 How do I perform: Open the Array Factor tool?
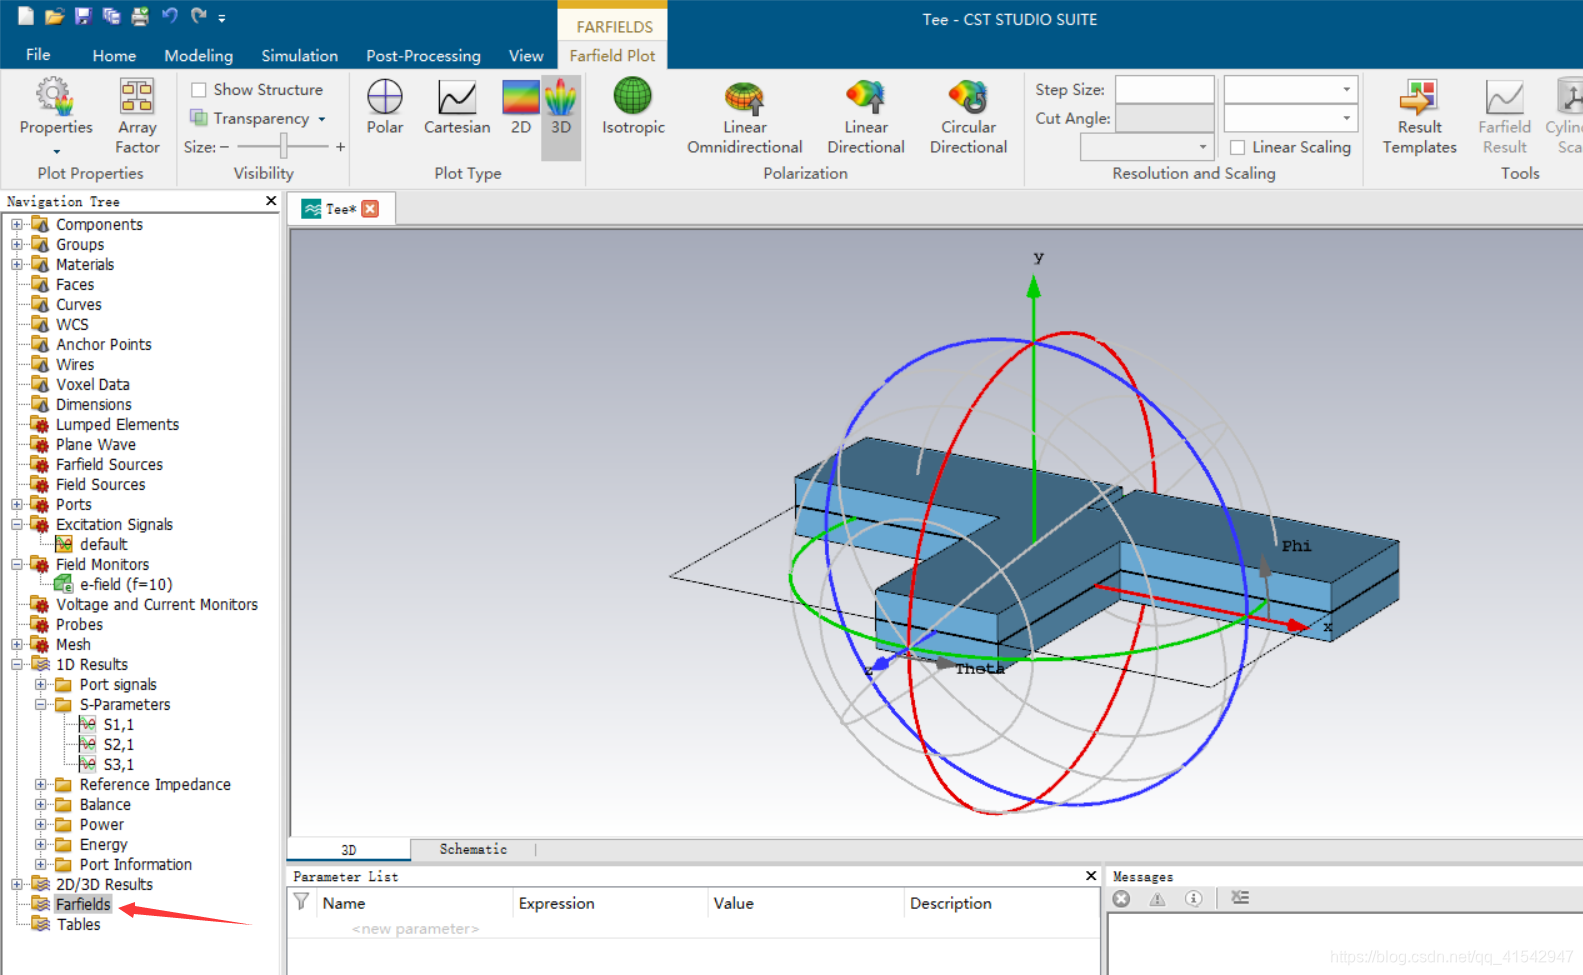coord(137,116)
